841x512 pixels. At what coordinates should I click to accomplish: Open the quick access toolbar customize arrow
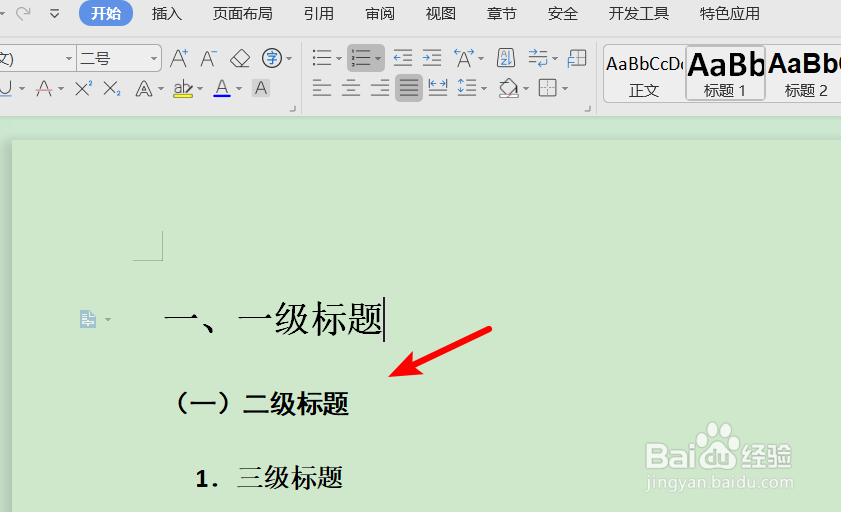(54, 14)
